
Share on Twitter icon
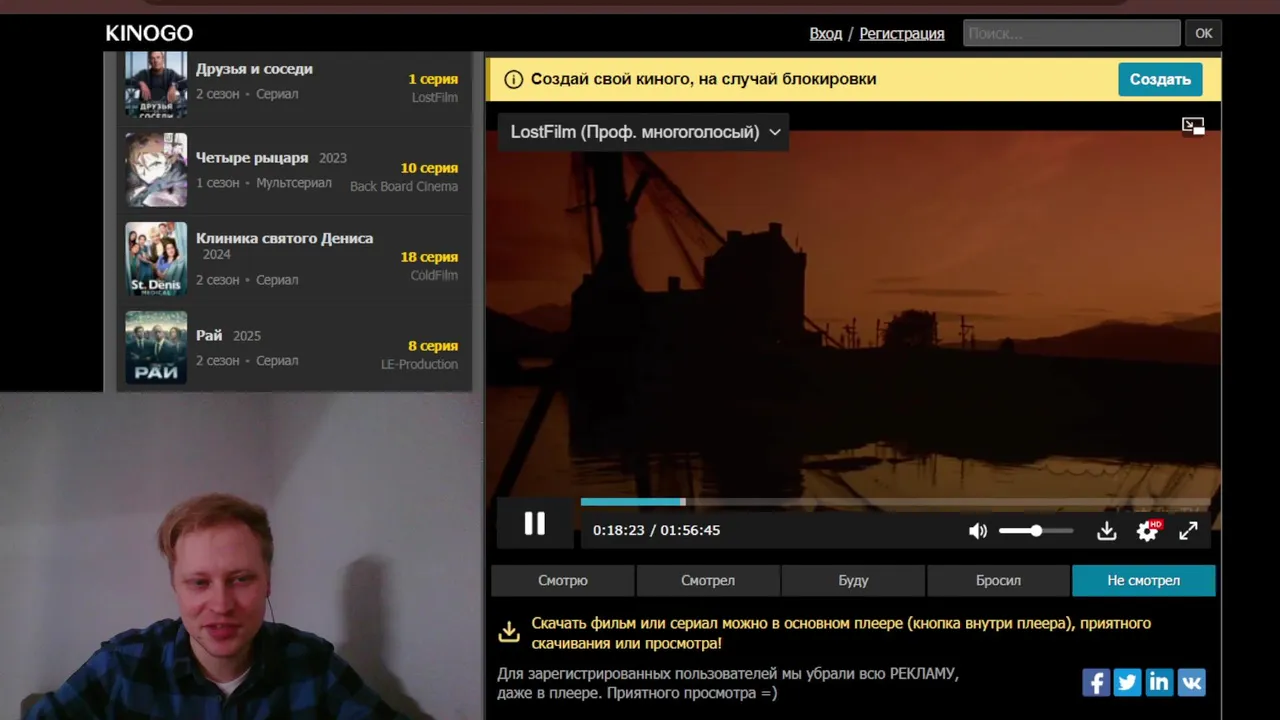[x=1127, y=682]
